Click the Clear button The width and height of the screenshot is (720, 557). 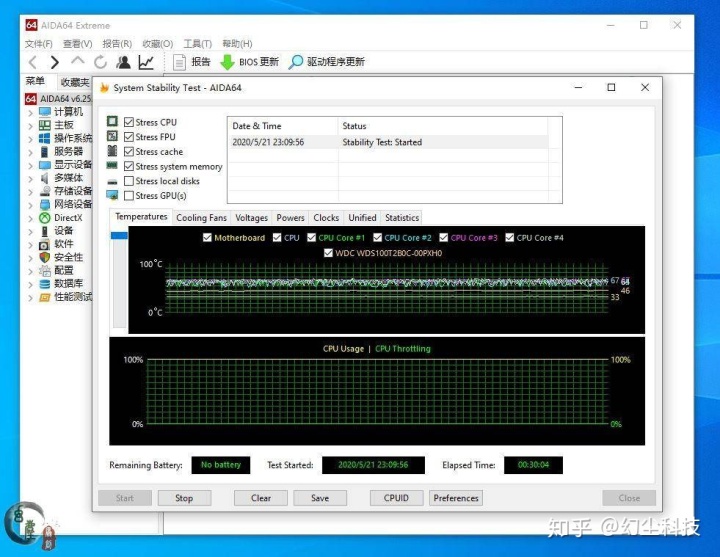point(261,498)
